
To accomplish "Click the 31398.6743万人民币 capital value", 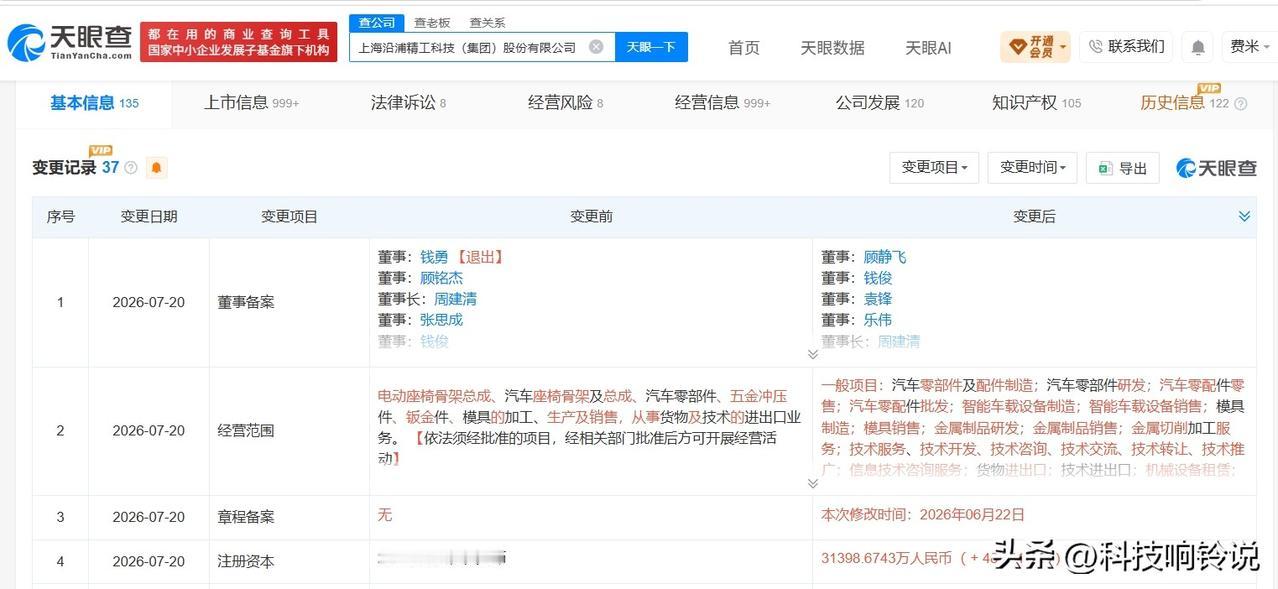I will [x=886, y=559].
